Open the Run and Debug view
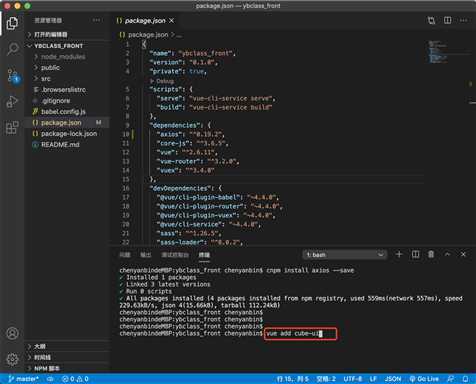This screenshot has height=384, width=476. (12, 102)
